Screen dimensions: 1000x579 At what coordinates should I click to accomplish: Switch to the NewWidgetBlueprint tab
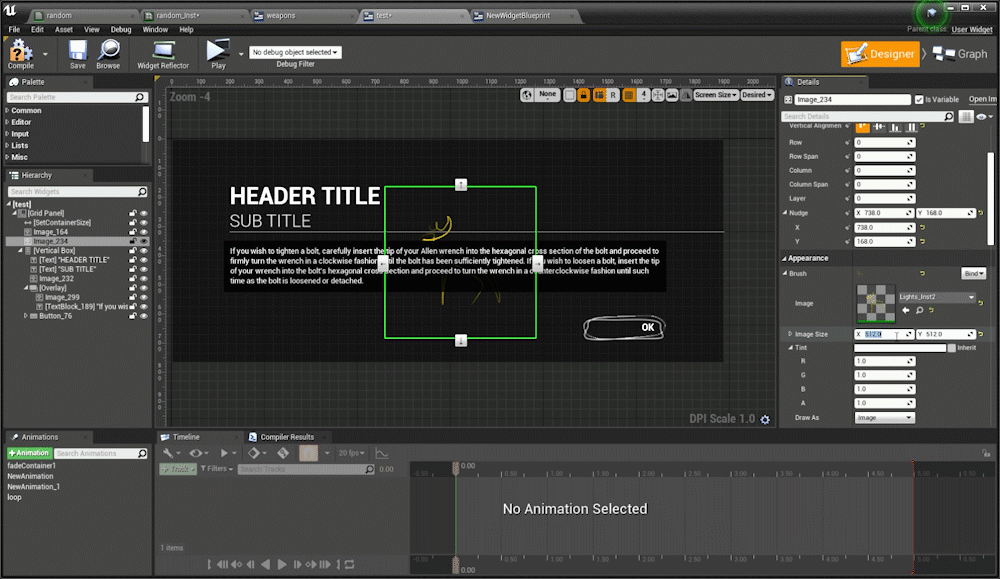(x=517, y=15)
